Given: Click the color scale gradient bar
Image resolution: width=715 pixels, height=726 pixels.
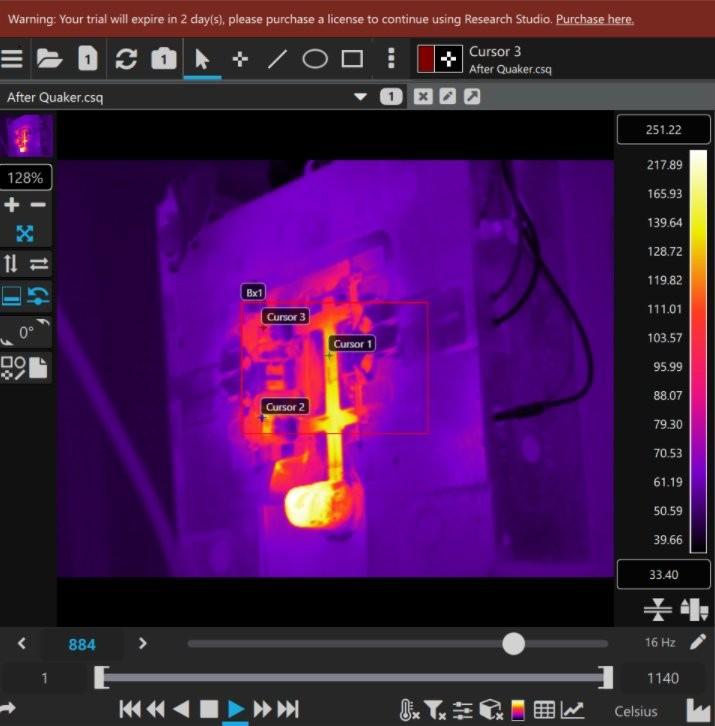Looking at the screenshot, I should [x=698, y=351].
